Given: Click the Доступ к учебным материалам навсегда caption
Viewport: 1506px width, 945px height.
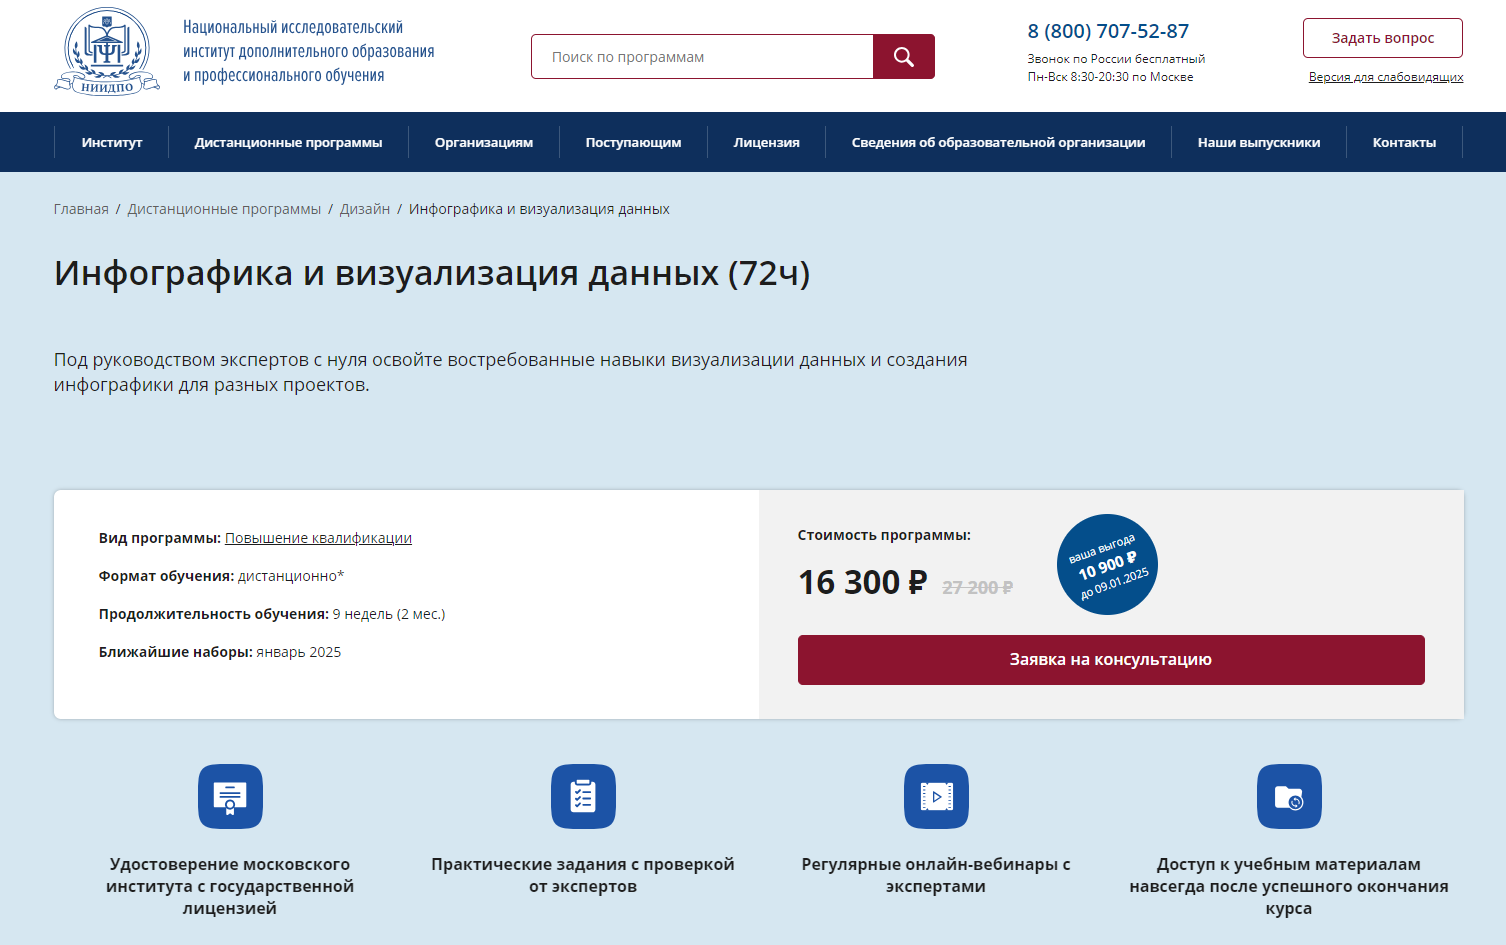Looking at the screenshot, I should pyautogui.click(x=1289, y=886).
